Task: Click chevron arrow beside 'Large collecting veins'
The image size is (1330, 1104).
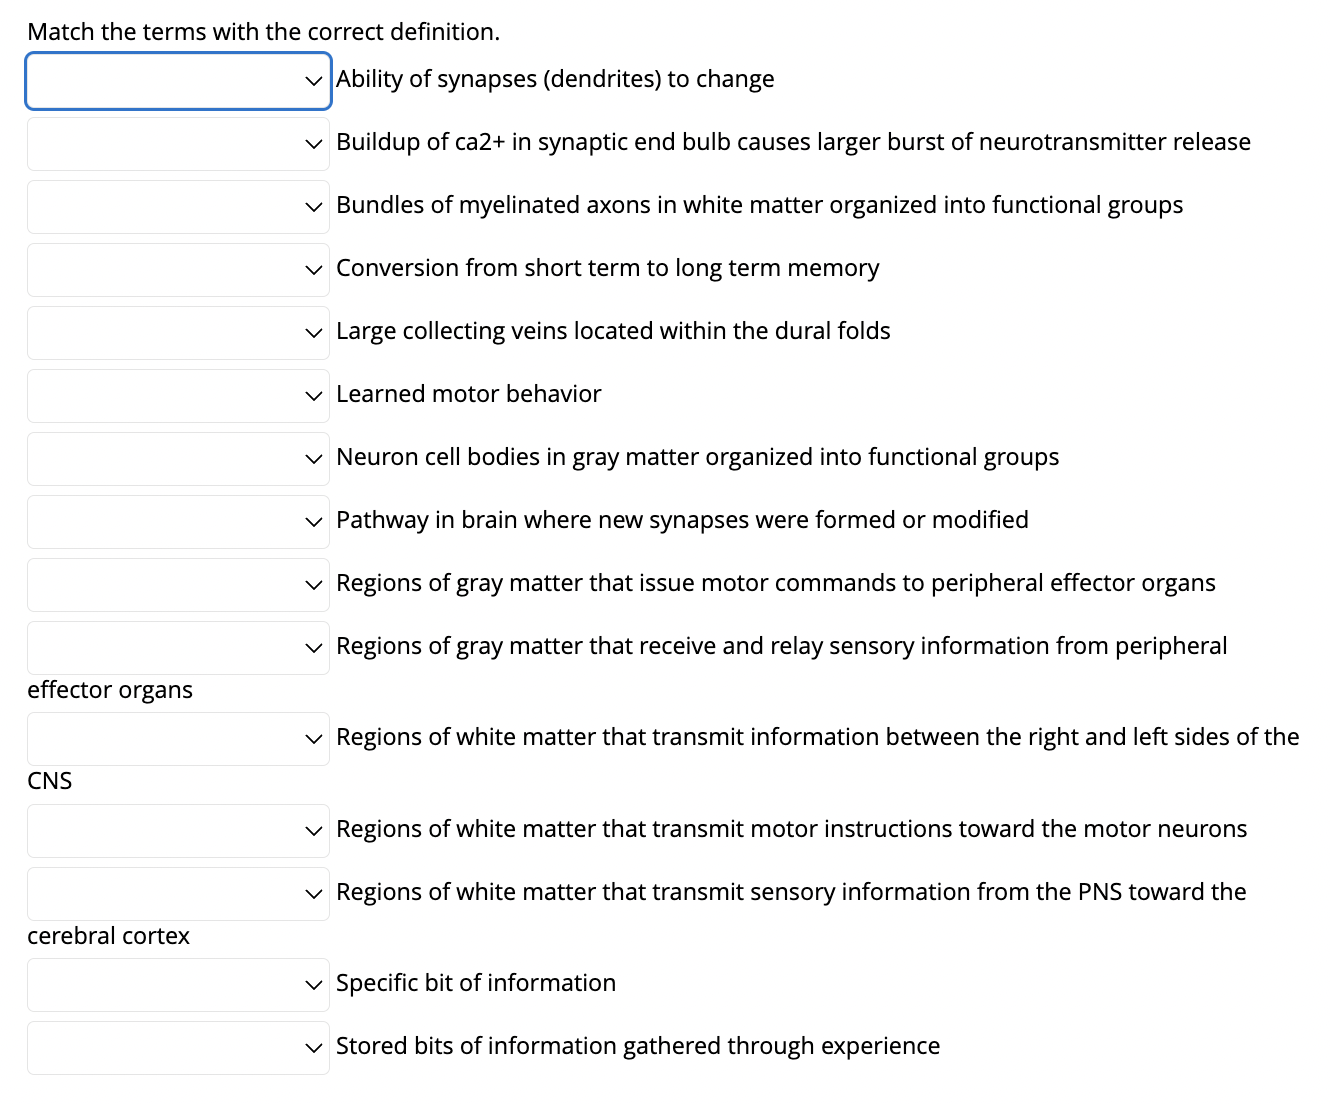Action: [x=314, y=333]
